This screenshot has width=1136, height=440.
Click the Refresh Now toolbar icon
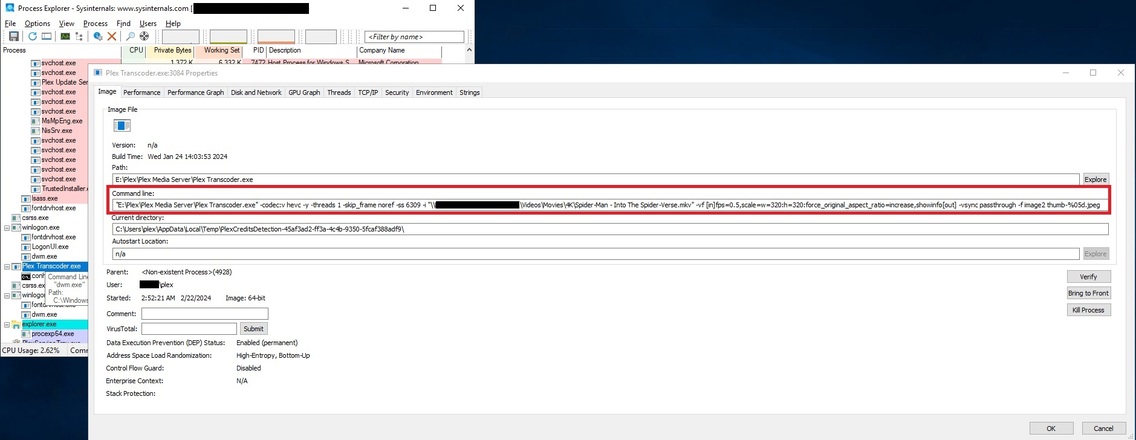pos(33,36)
